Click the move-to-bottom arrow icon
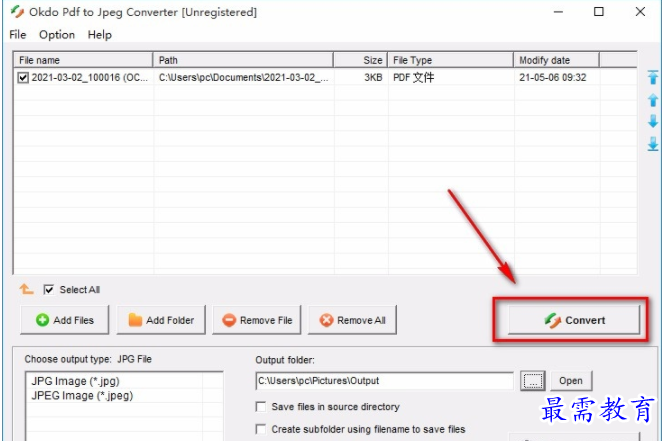The width and height of the screenshot is (663, 441). 653,144
